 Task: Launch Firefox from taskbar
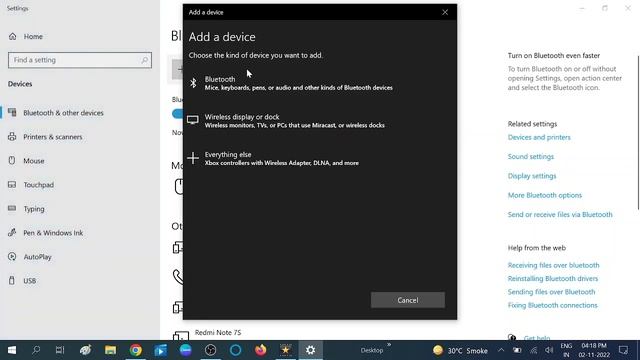260,350
